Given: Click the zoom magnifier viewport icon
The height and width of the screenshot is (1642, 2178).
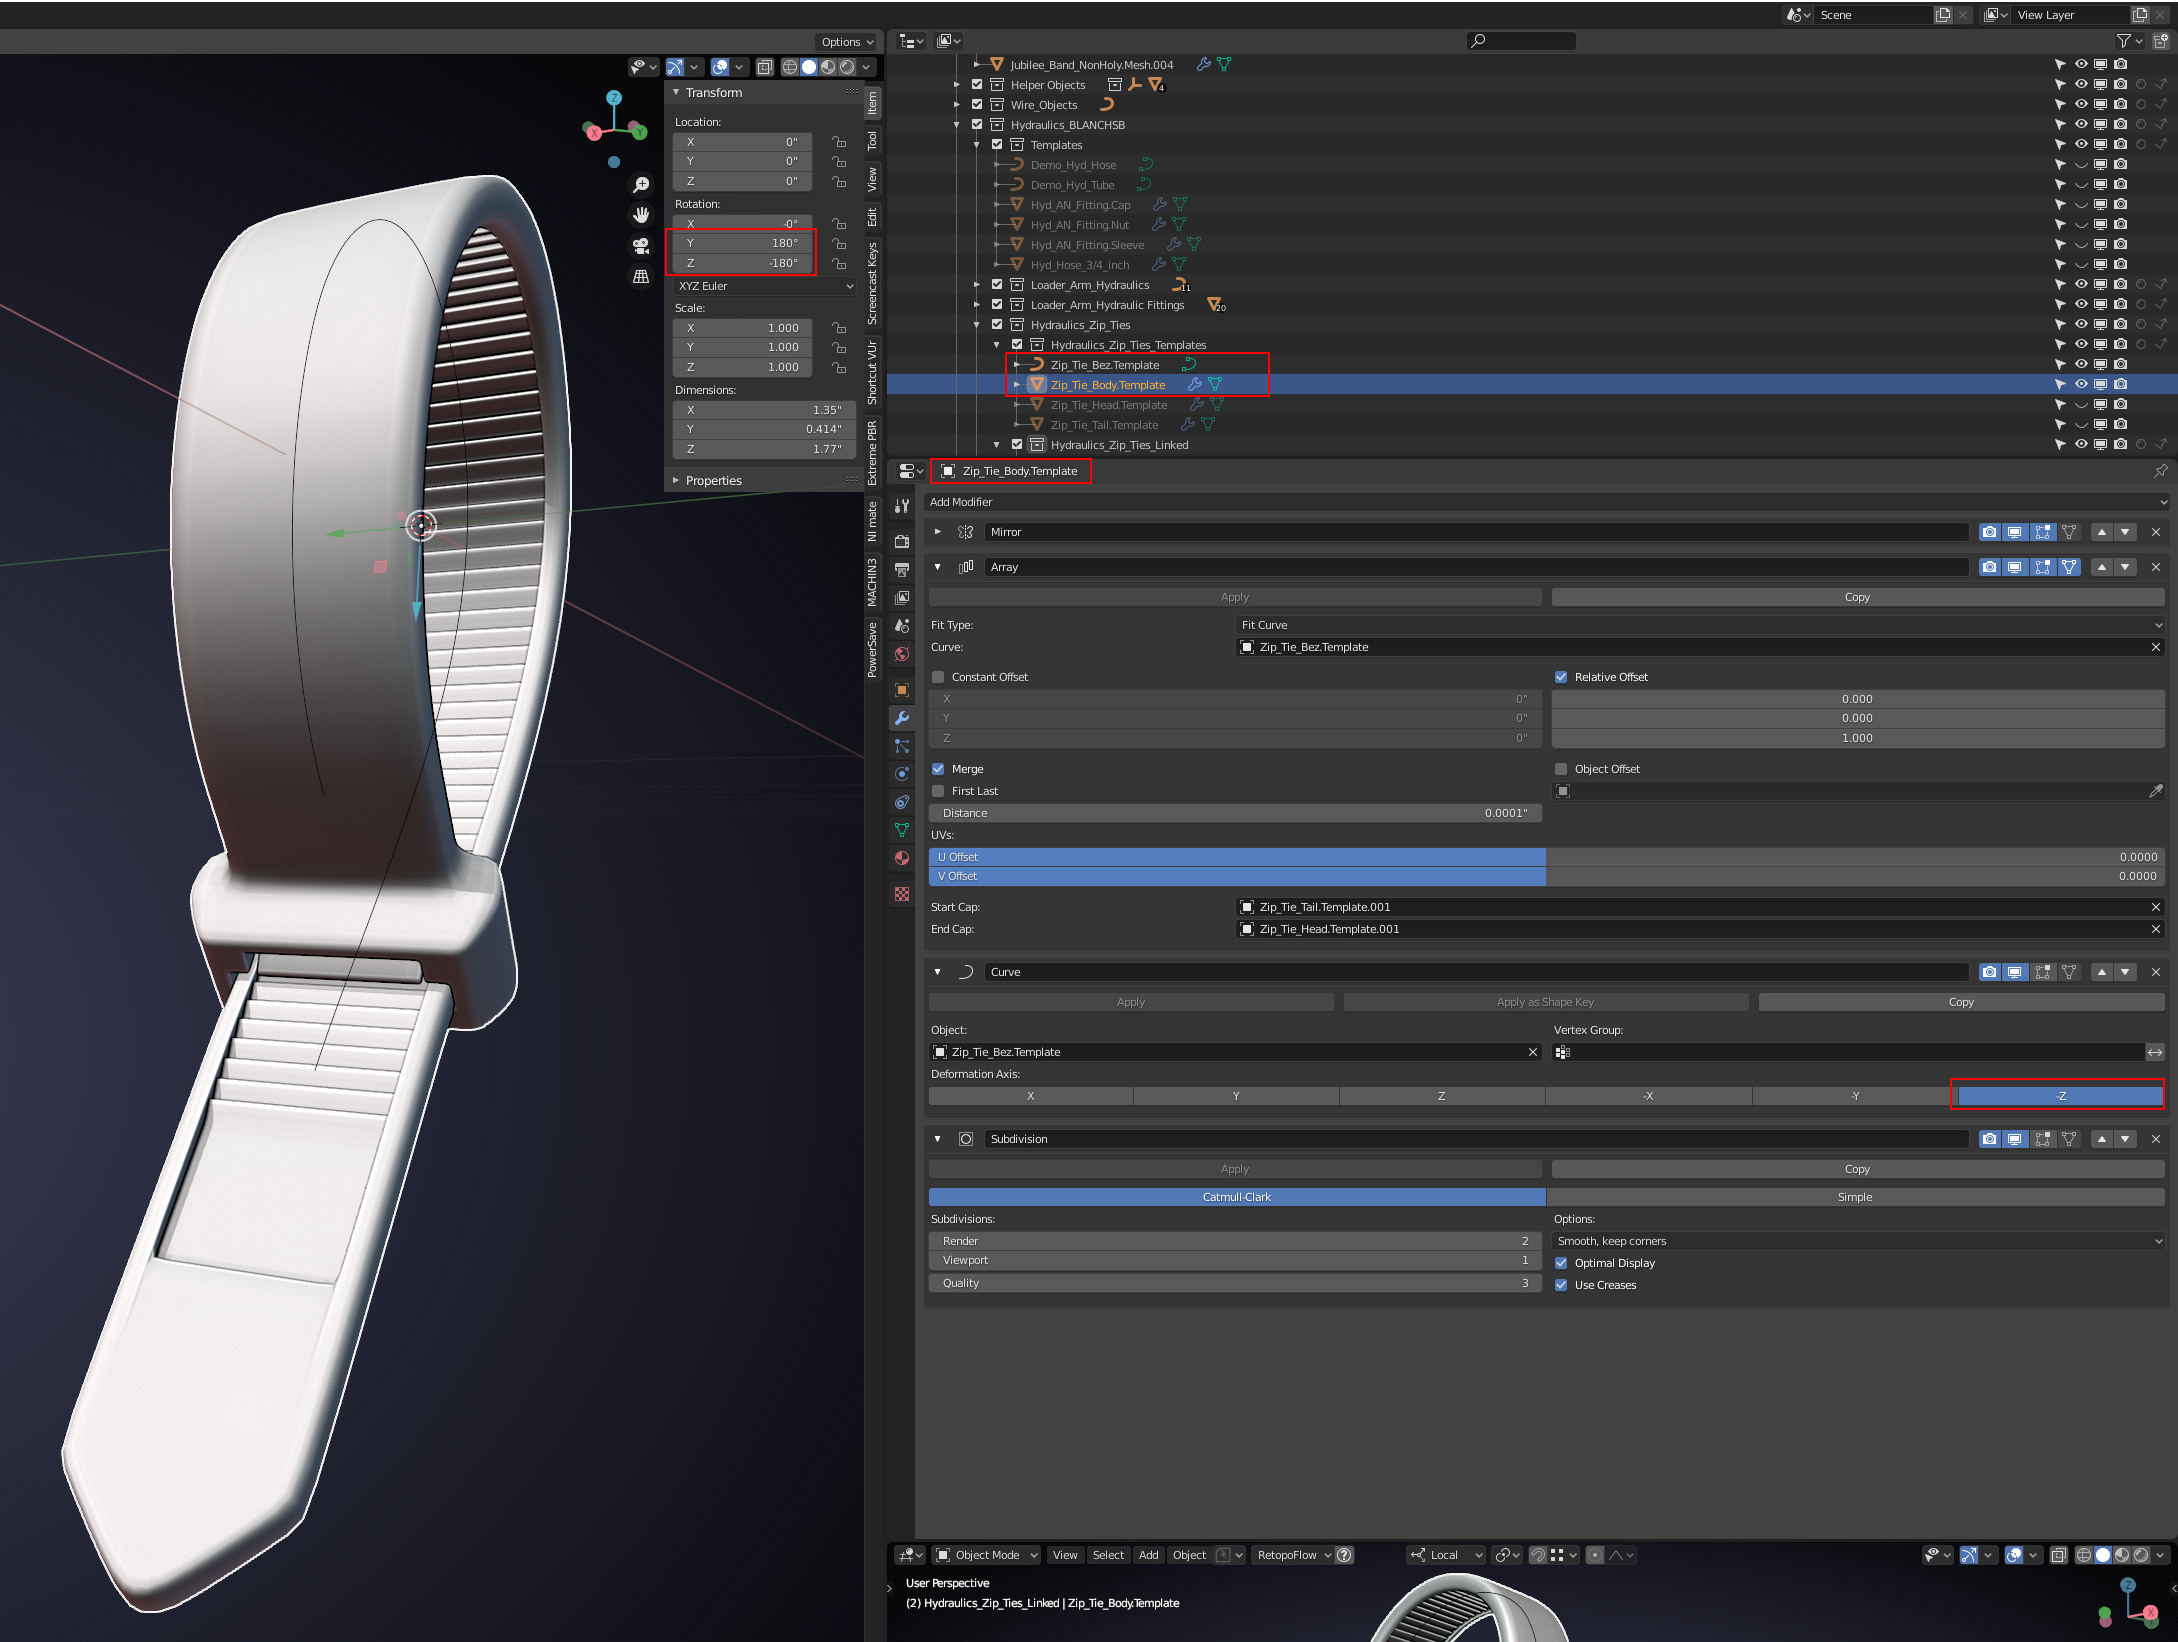Looking at the screenshot, I should point(641,185).
